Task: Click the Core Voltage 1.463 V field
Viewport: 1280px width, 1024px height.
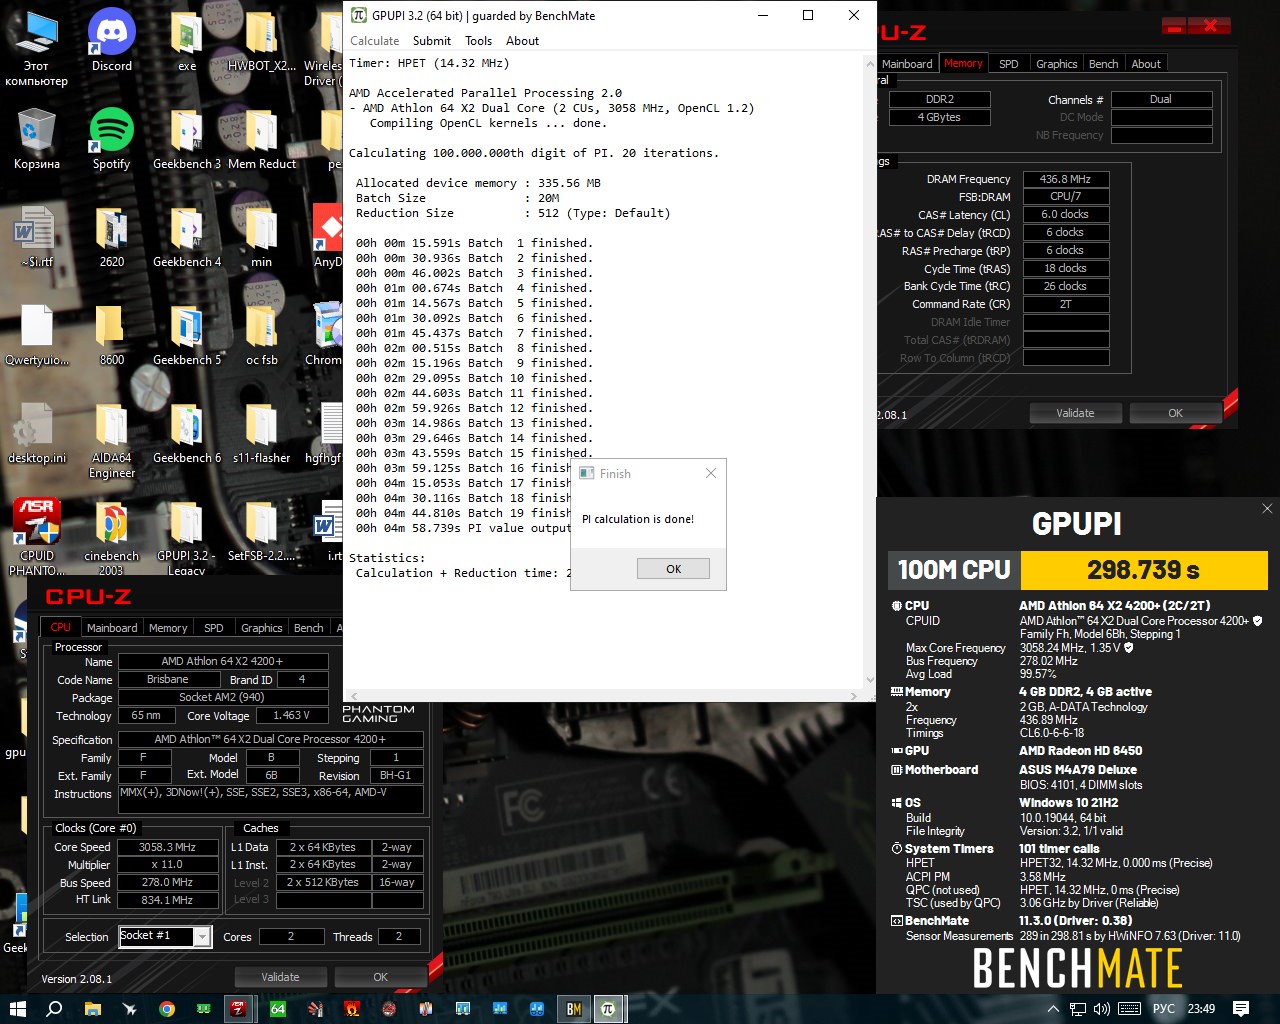Action: [x=291, y=715]
